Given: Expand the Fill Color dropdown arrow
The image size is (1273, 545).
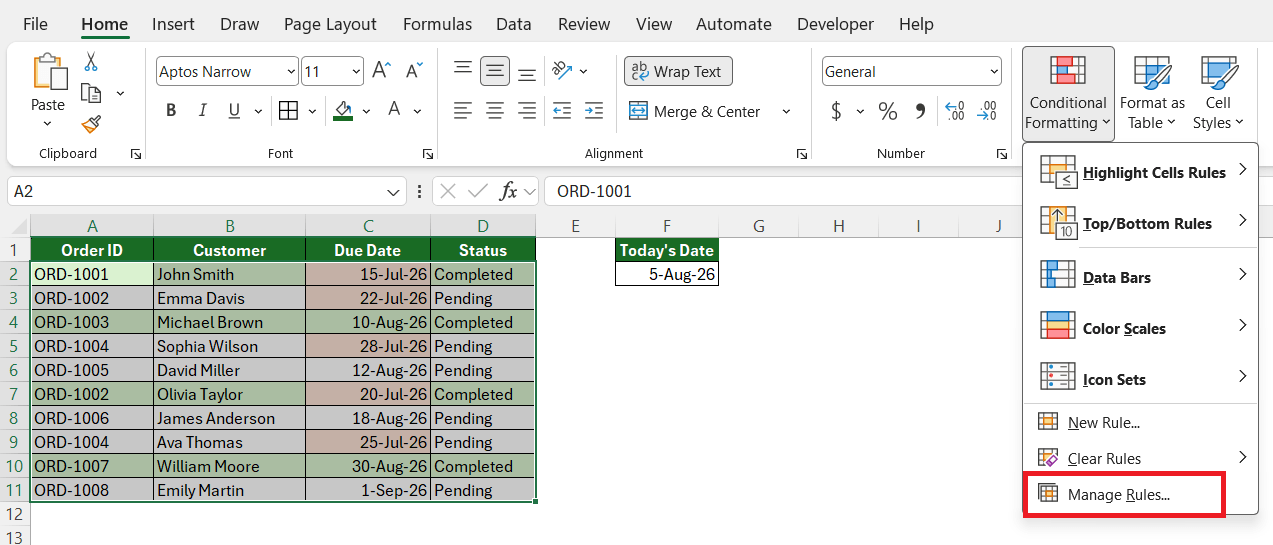Looking at the screenshot, I should (x=366, y=111).
